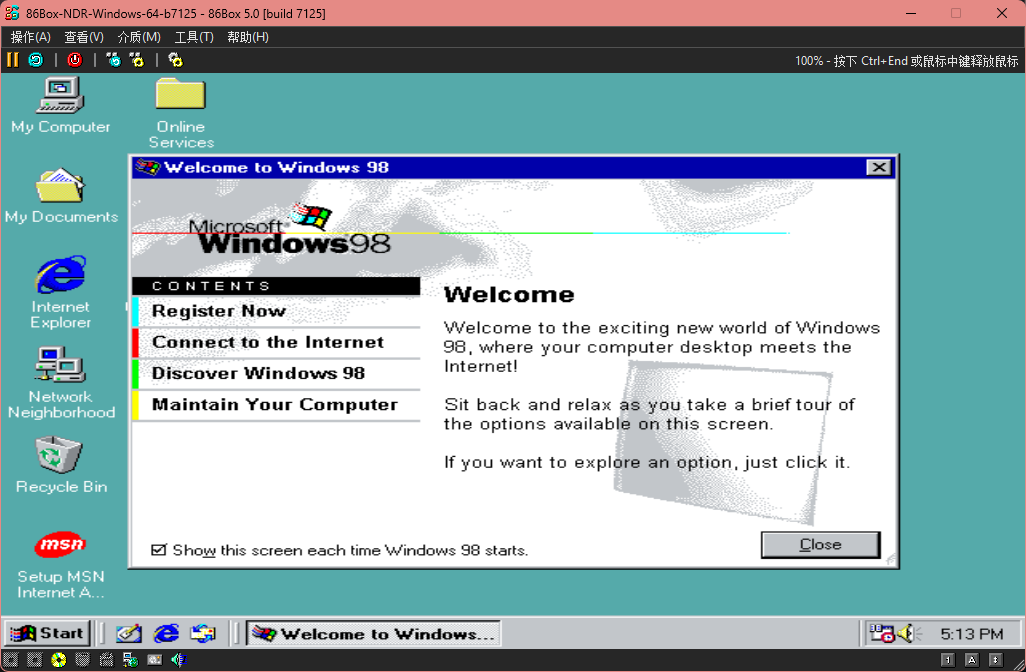Click the Num Lock '1' indicator
This screenshot has height=672, width=1026.
click(948, 660)
